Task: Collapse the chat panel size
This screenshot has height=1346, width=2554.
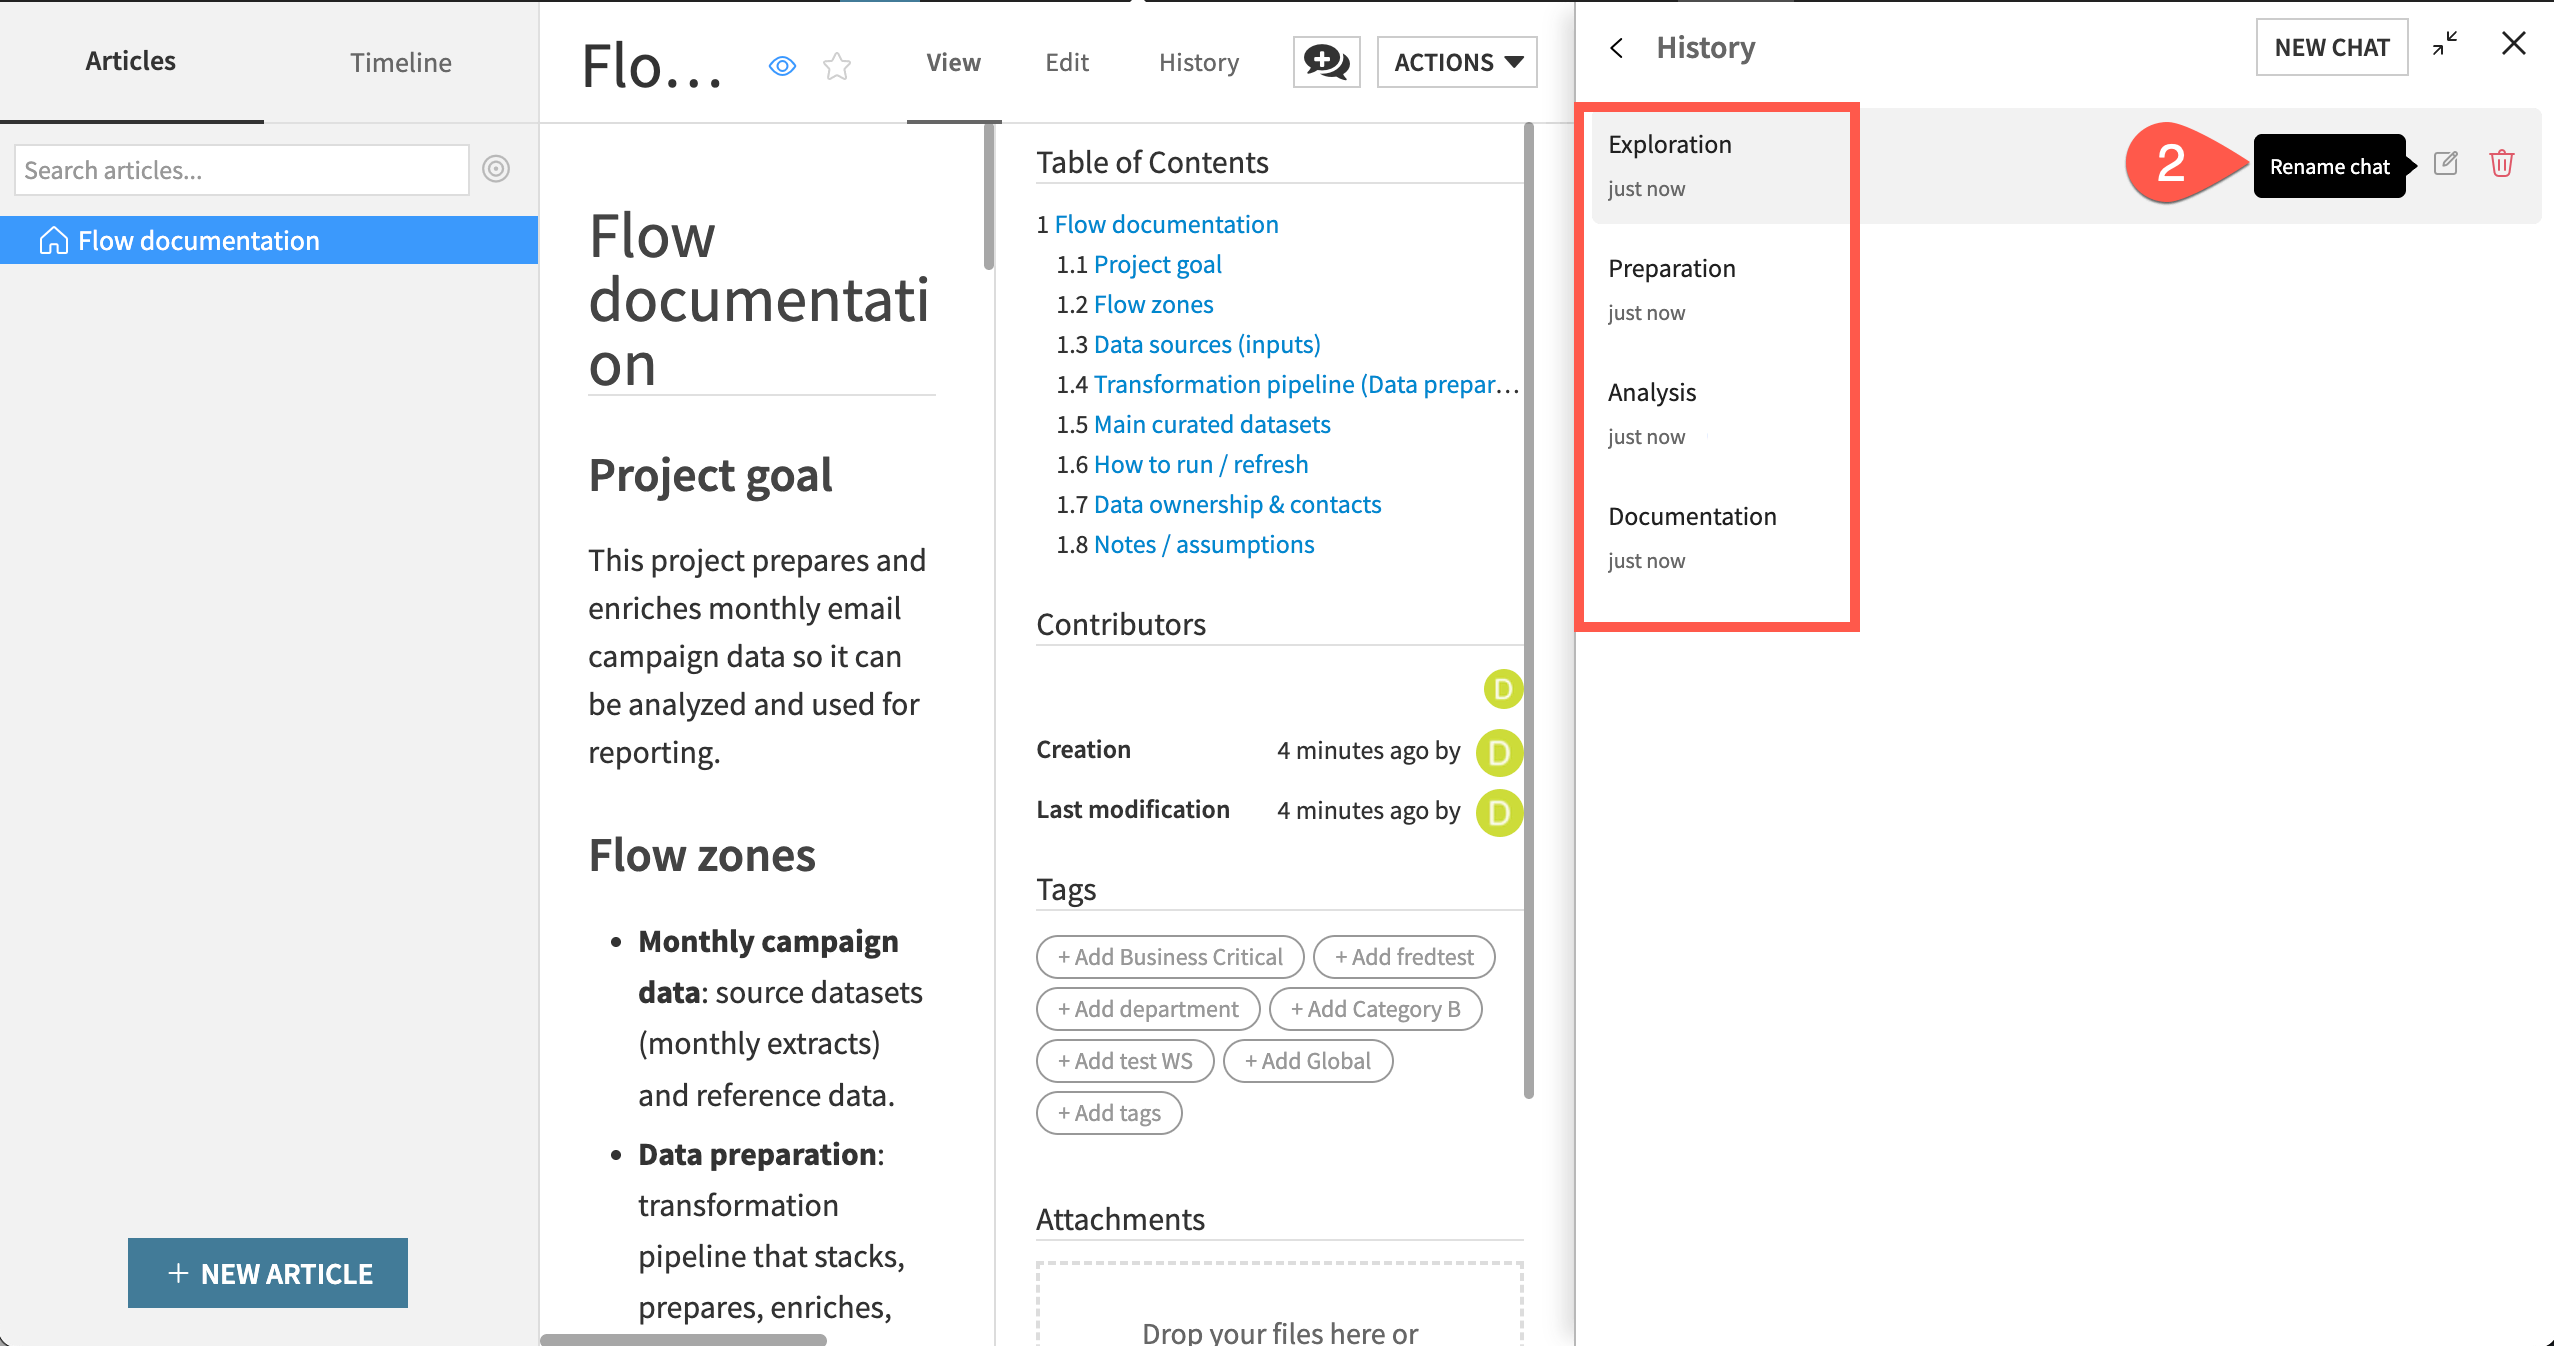Action: 2445,44
